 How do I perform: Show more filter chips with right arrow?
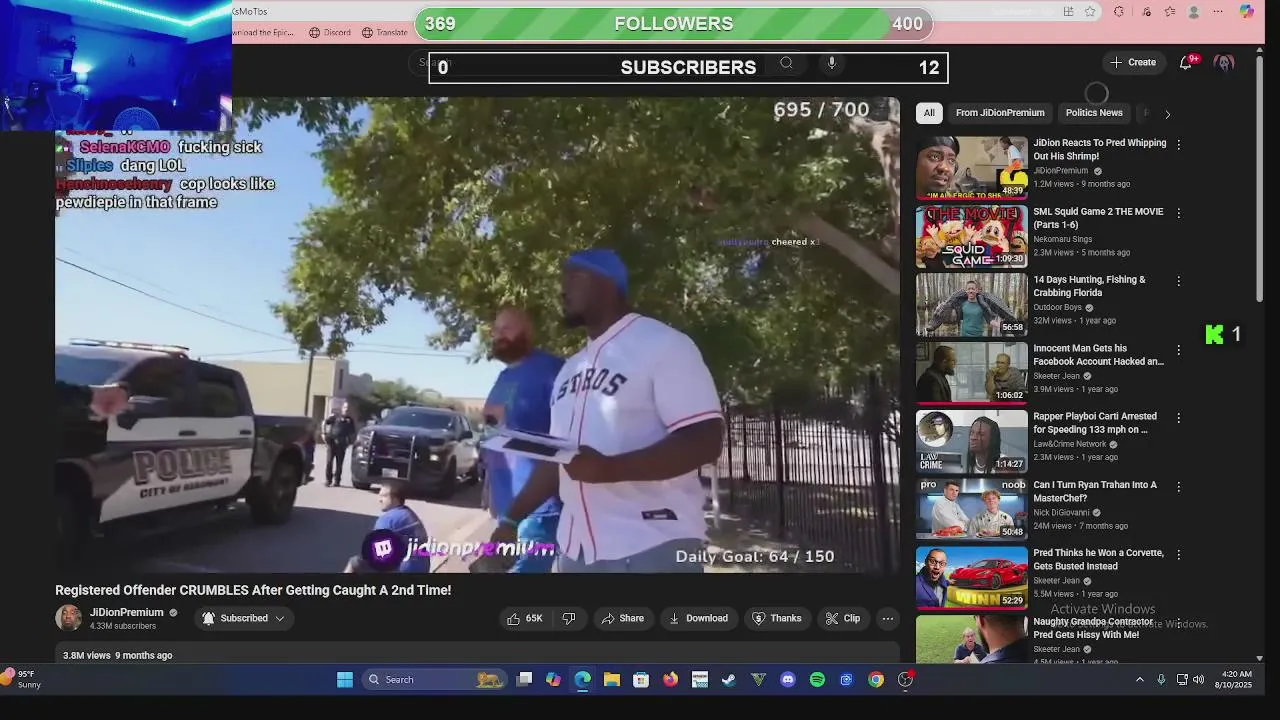[x=1167, y=114]
